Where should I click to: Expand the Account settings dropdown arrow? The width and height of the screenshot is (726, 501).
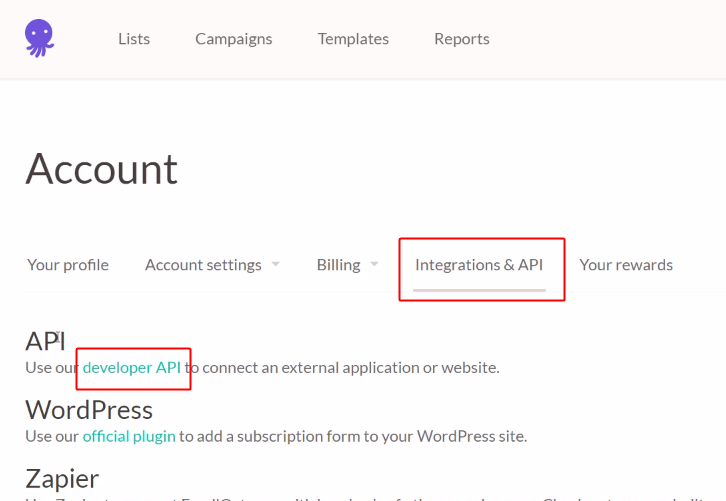coord(275,264)
